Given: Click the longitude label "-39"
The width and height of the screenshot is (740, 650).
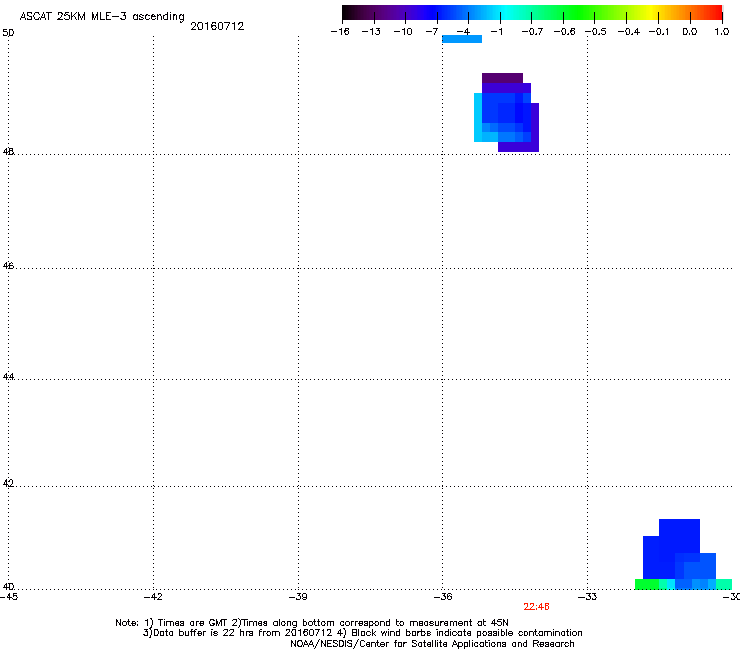Looking at the screenshot, I should coord(298,597).
